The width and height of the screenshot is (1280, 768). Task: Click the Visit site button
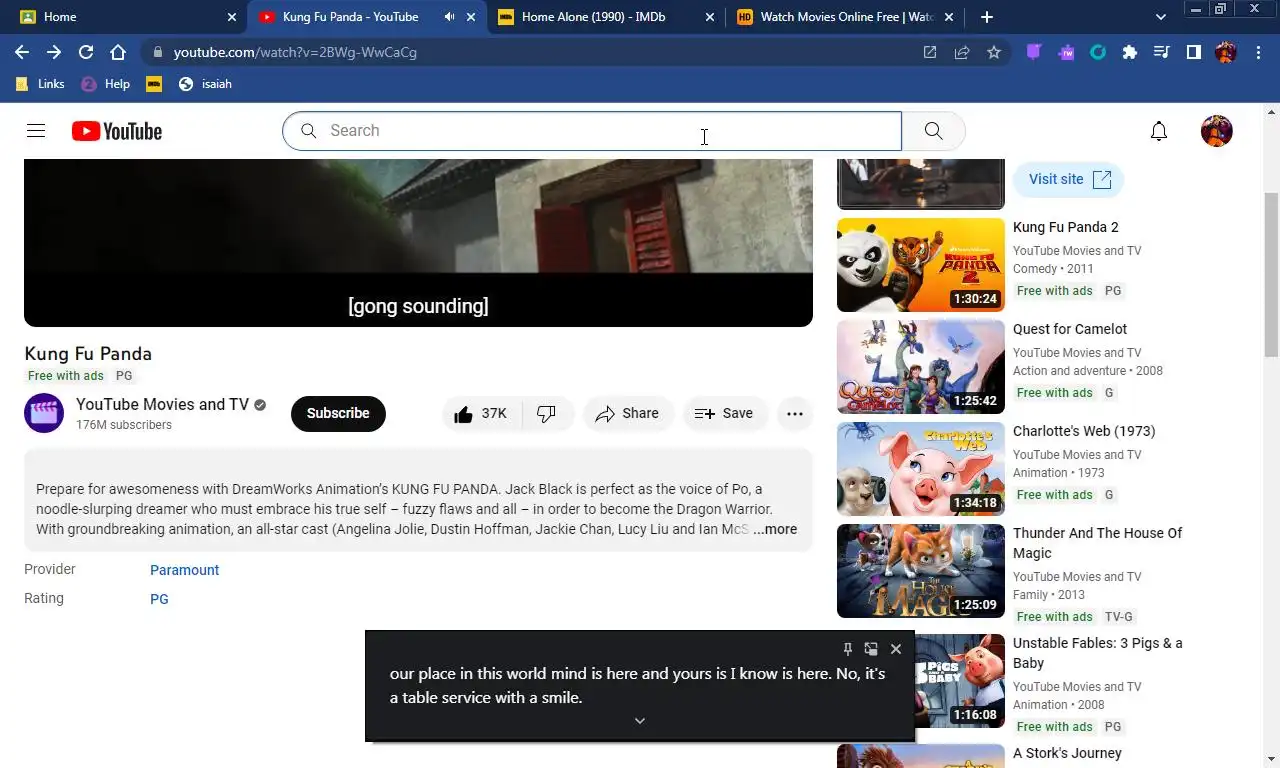(x=1068, y=179)
